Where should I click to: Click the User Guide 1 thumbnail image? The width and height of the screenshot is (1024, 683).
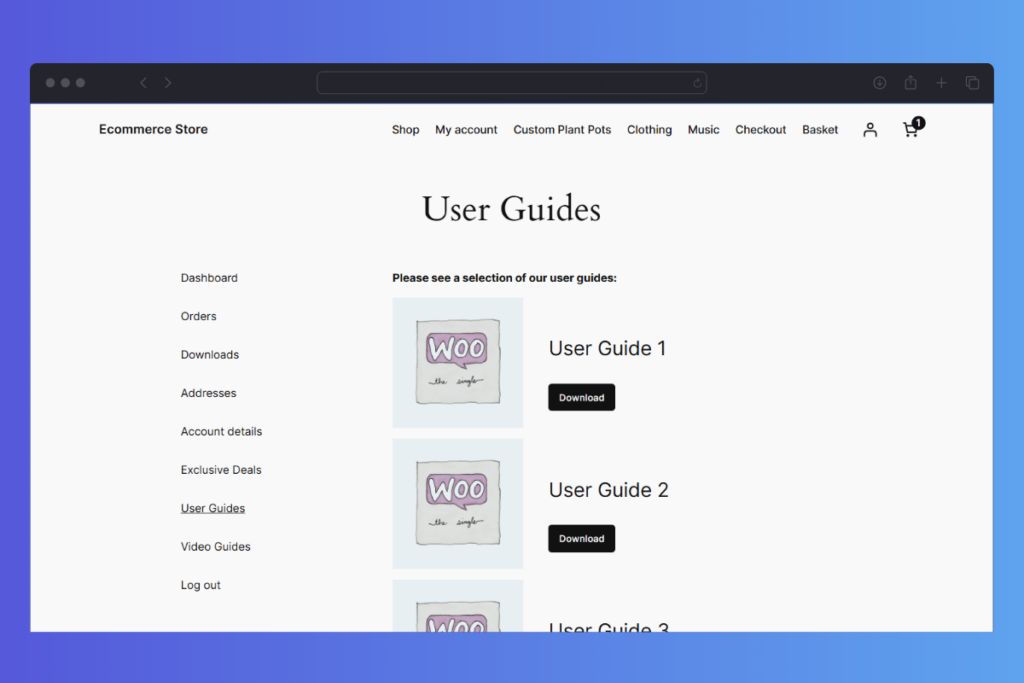pyautogui.click(x=457, y=361)
